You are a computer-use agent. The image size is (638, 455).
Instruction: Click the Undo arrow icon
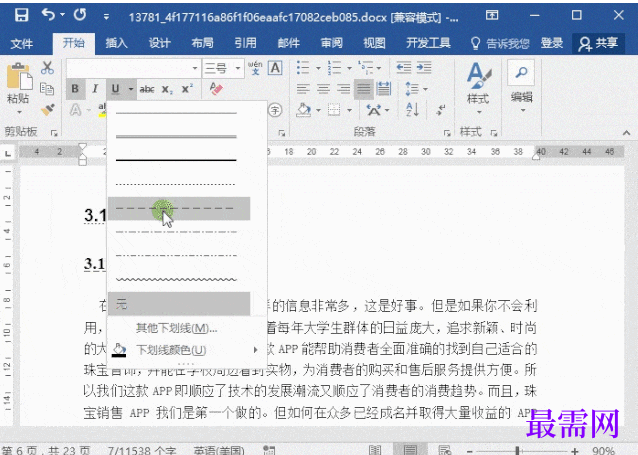click(49, 16)
